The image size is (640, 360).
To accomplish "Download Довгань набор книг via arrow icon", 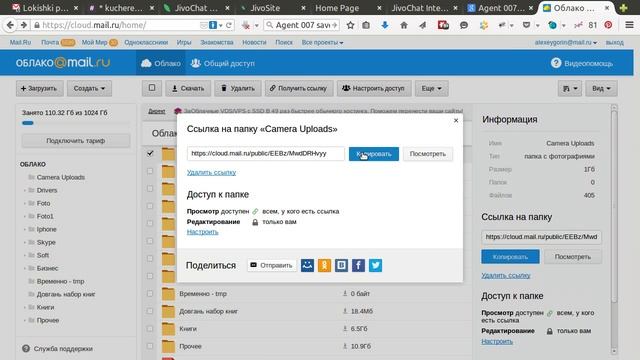I will click(x=345, y=311).
